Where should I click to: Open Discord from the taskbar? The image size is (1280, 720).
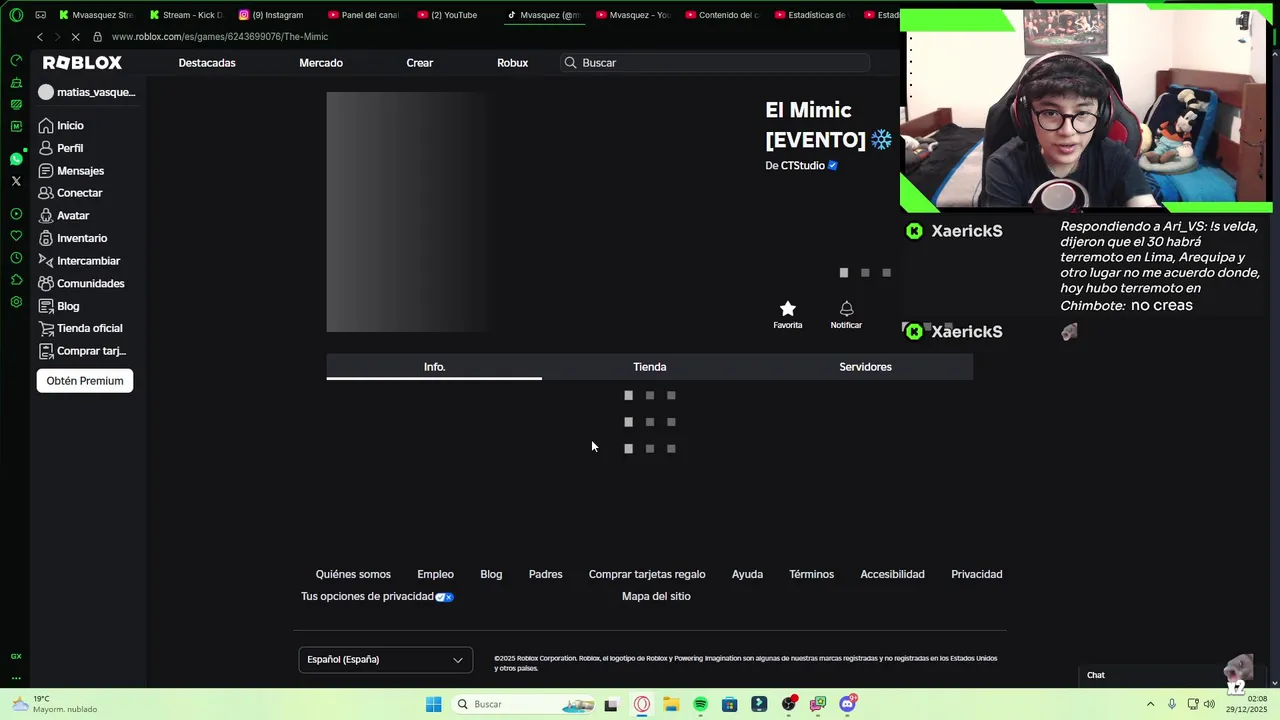click(x=848, y=704)
